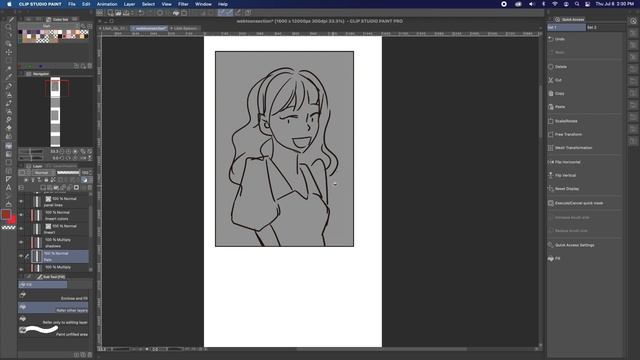The width and height of the screenshot is (640, 360).
Task: Select Enclose and fill sub tool
Action: (x=53, y=296)
